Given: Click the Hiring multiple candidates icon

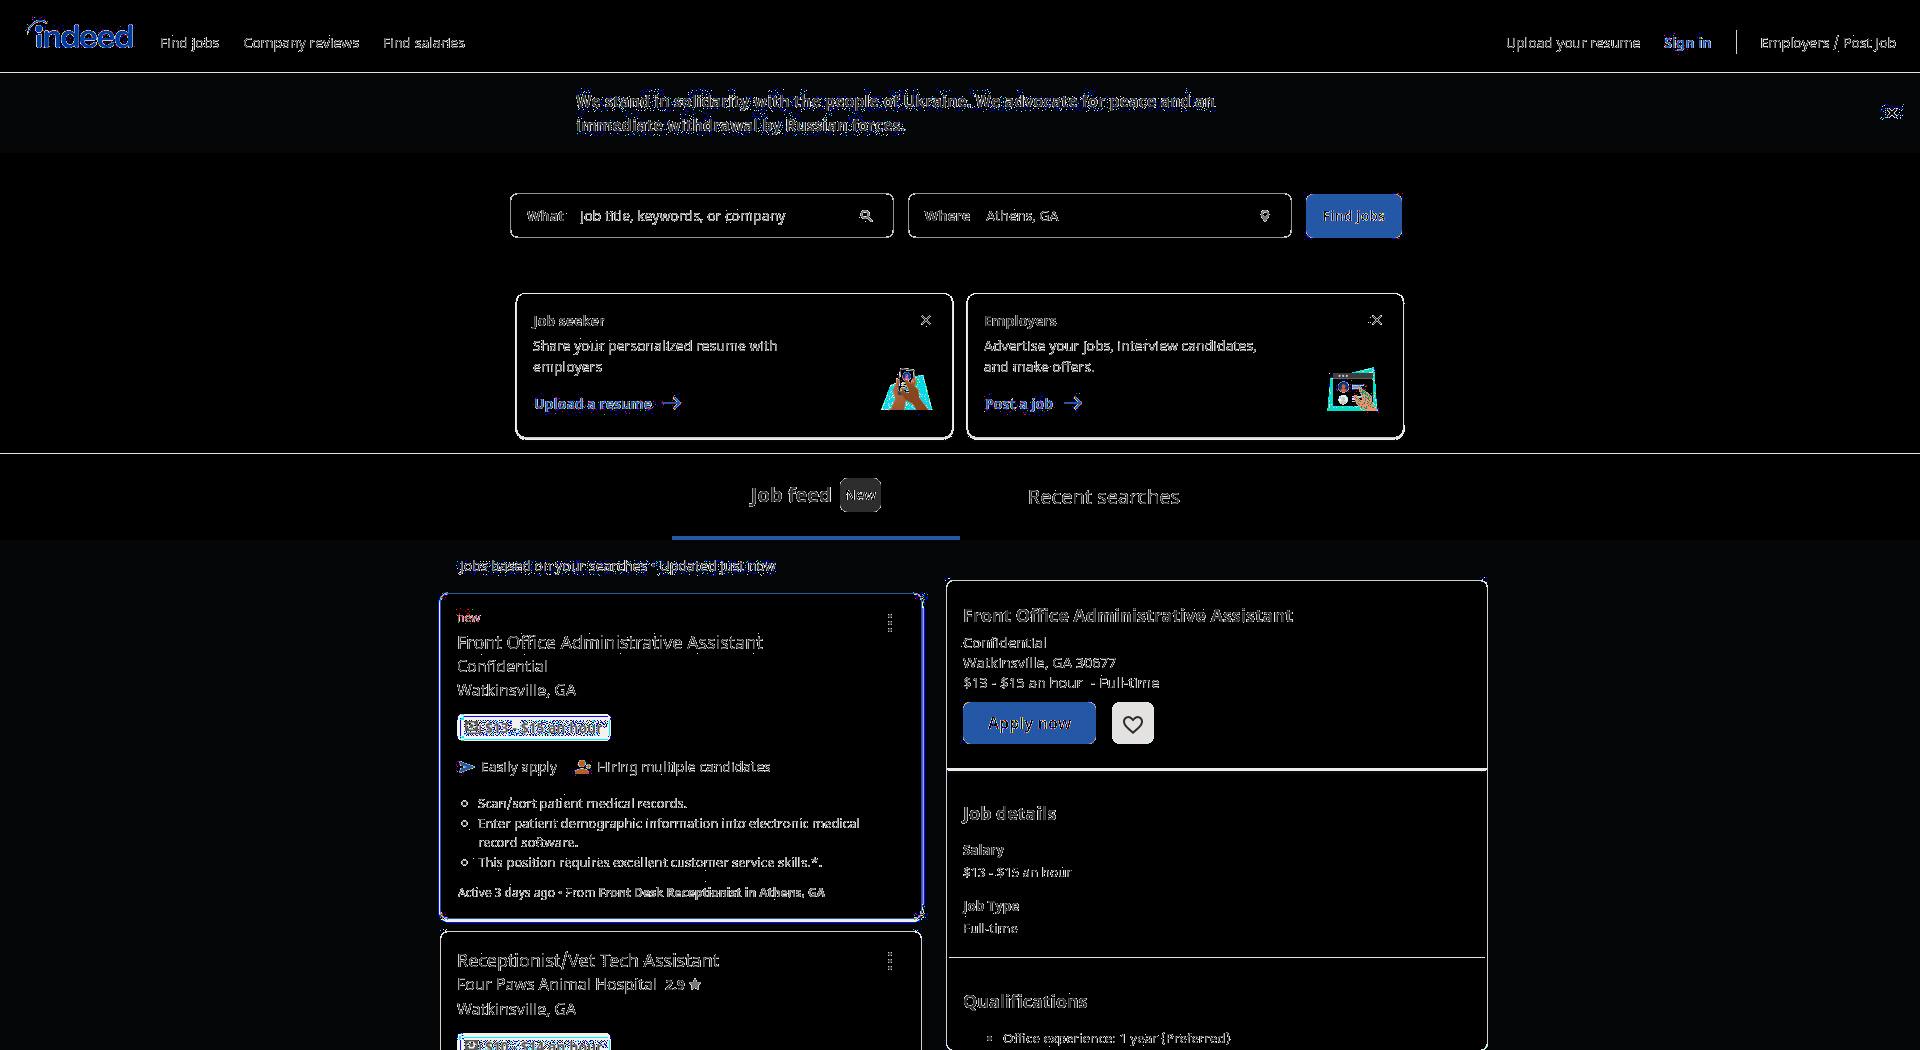Looking at the screenshot, I should 583,767.
